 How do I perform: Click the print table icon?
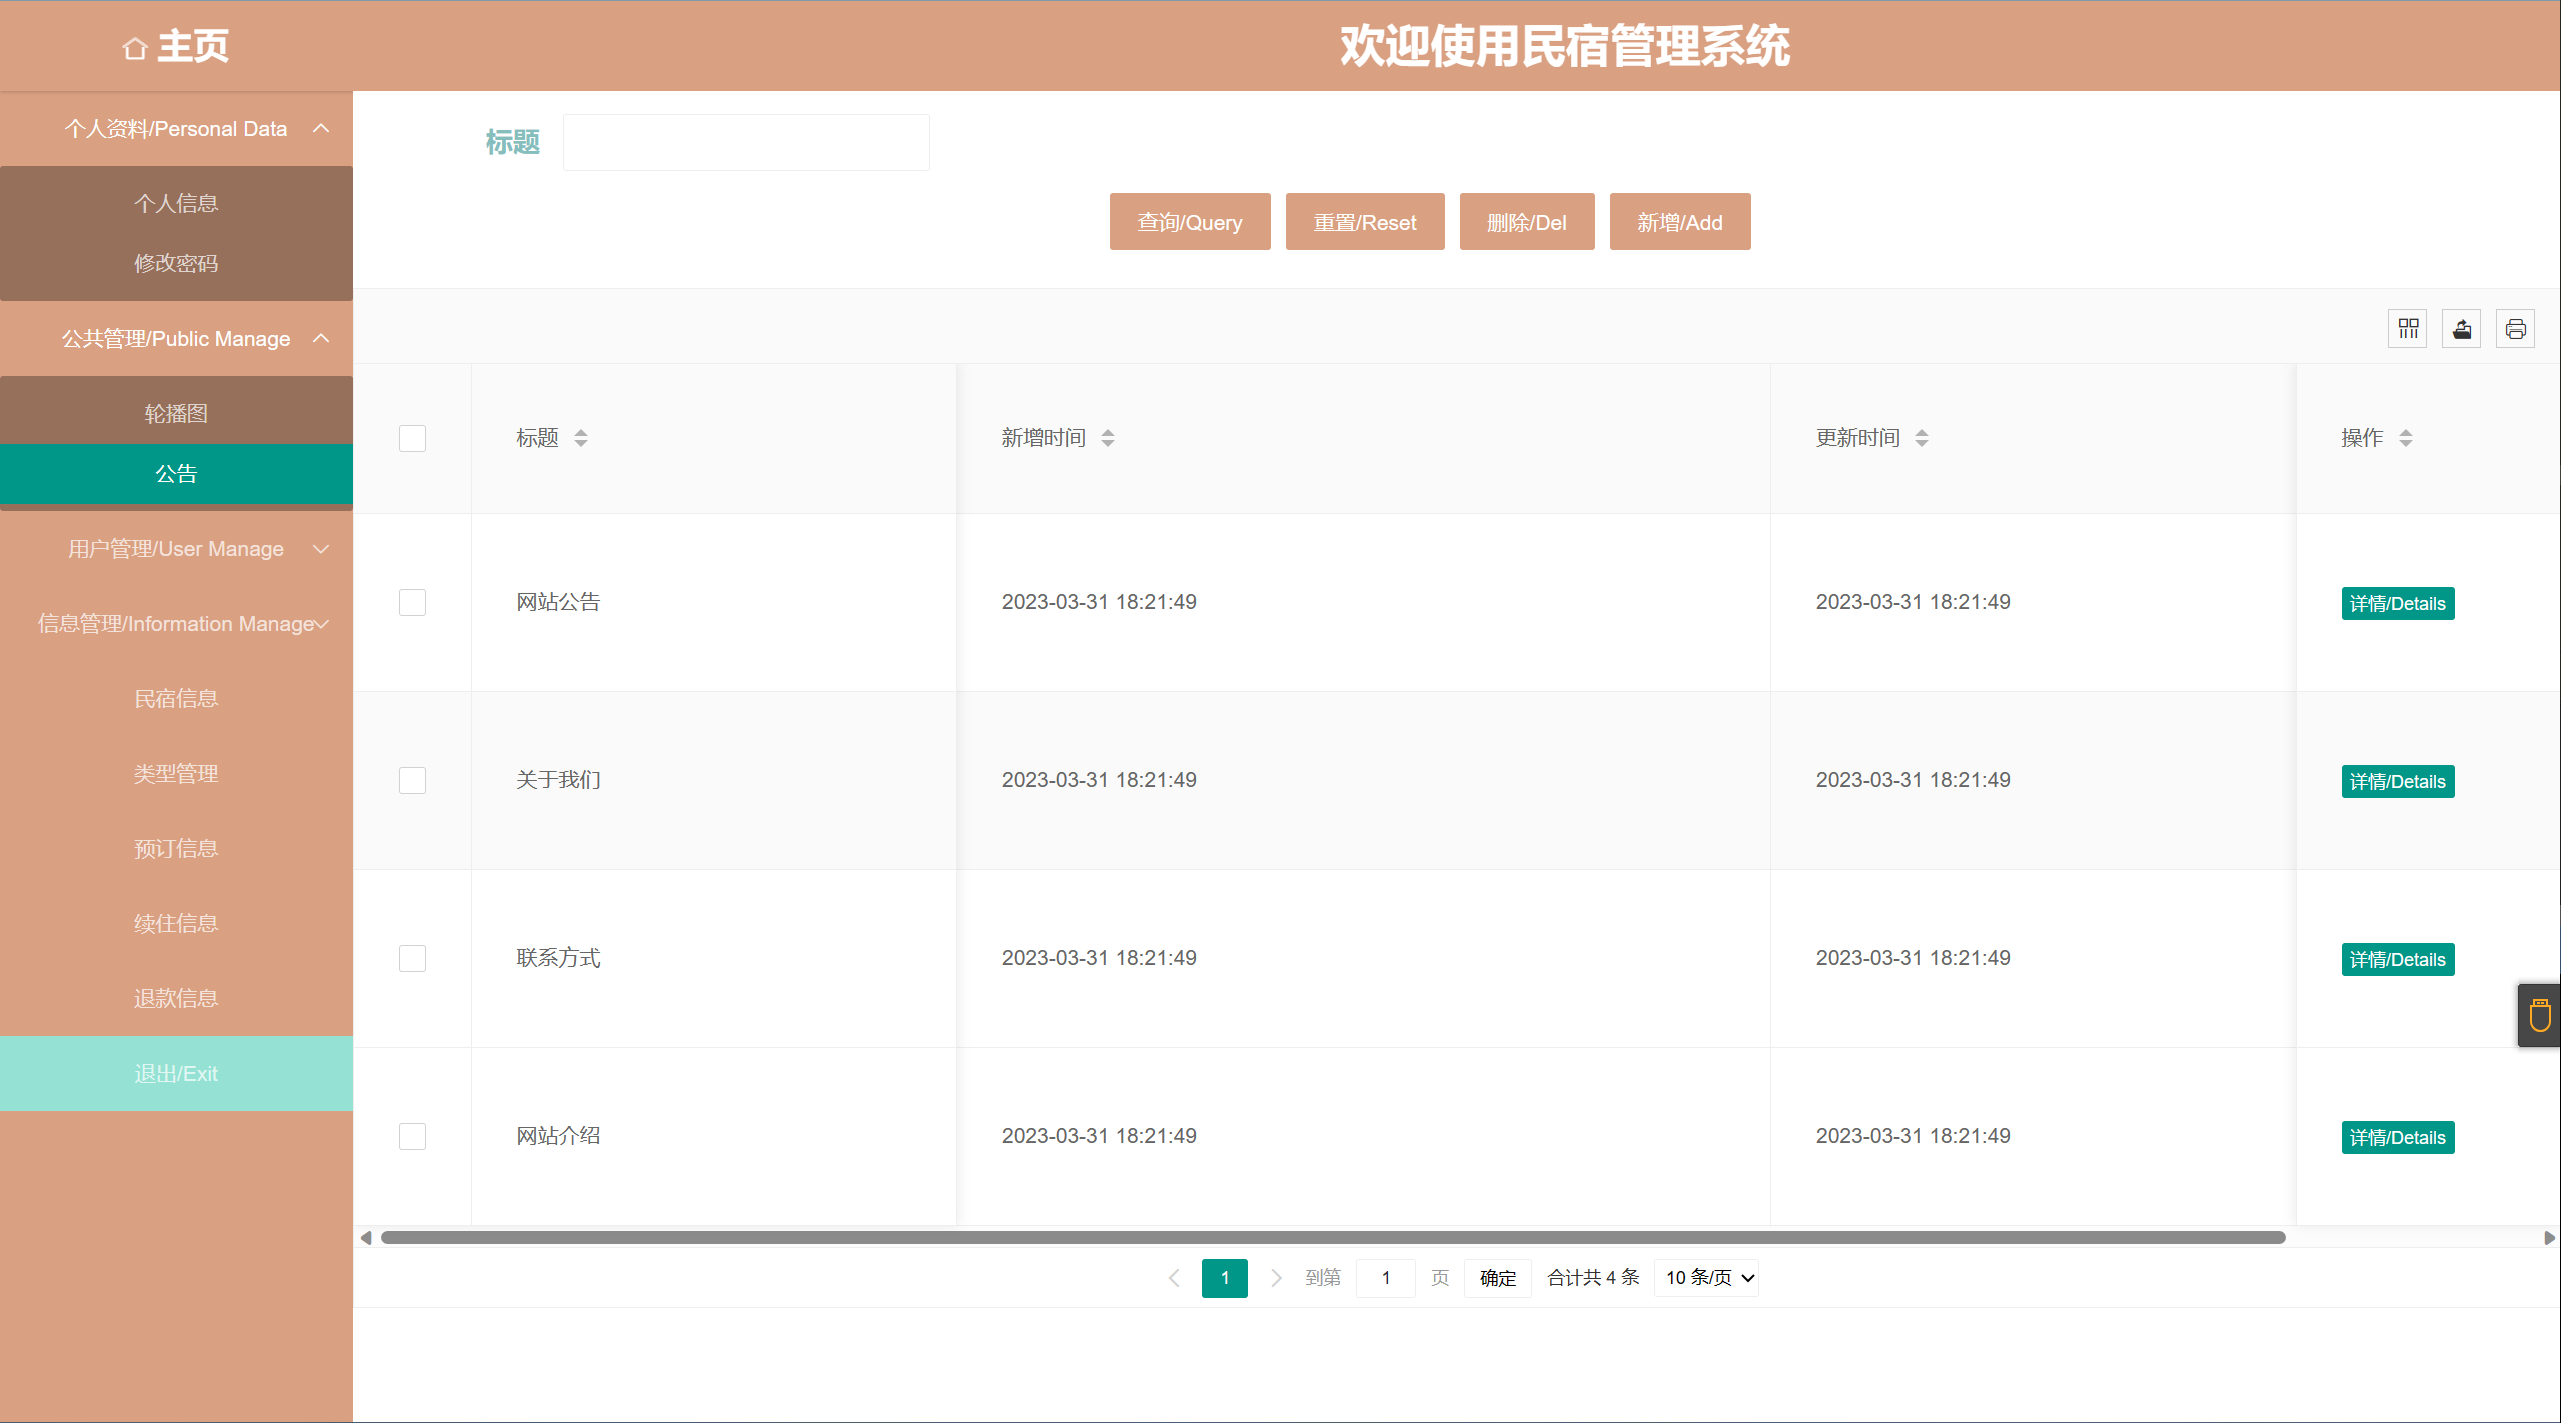[2516, 329]
